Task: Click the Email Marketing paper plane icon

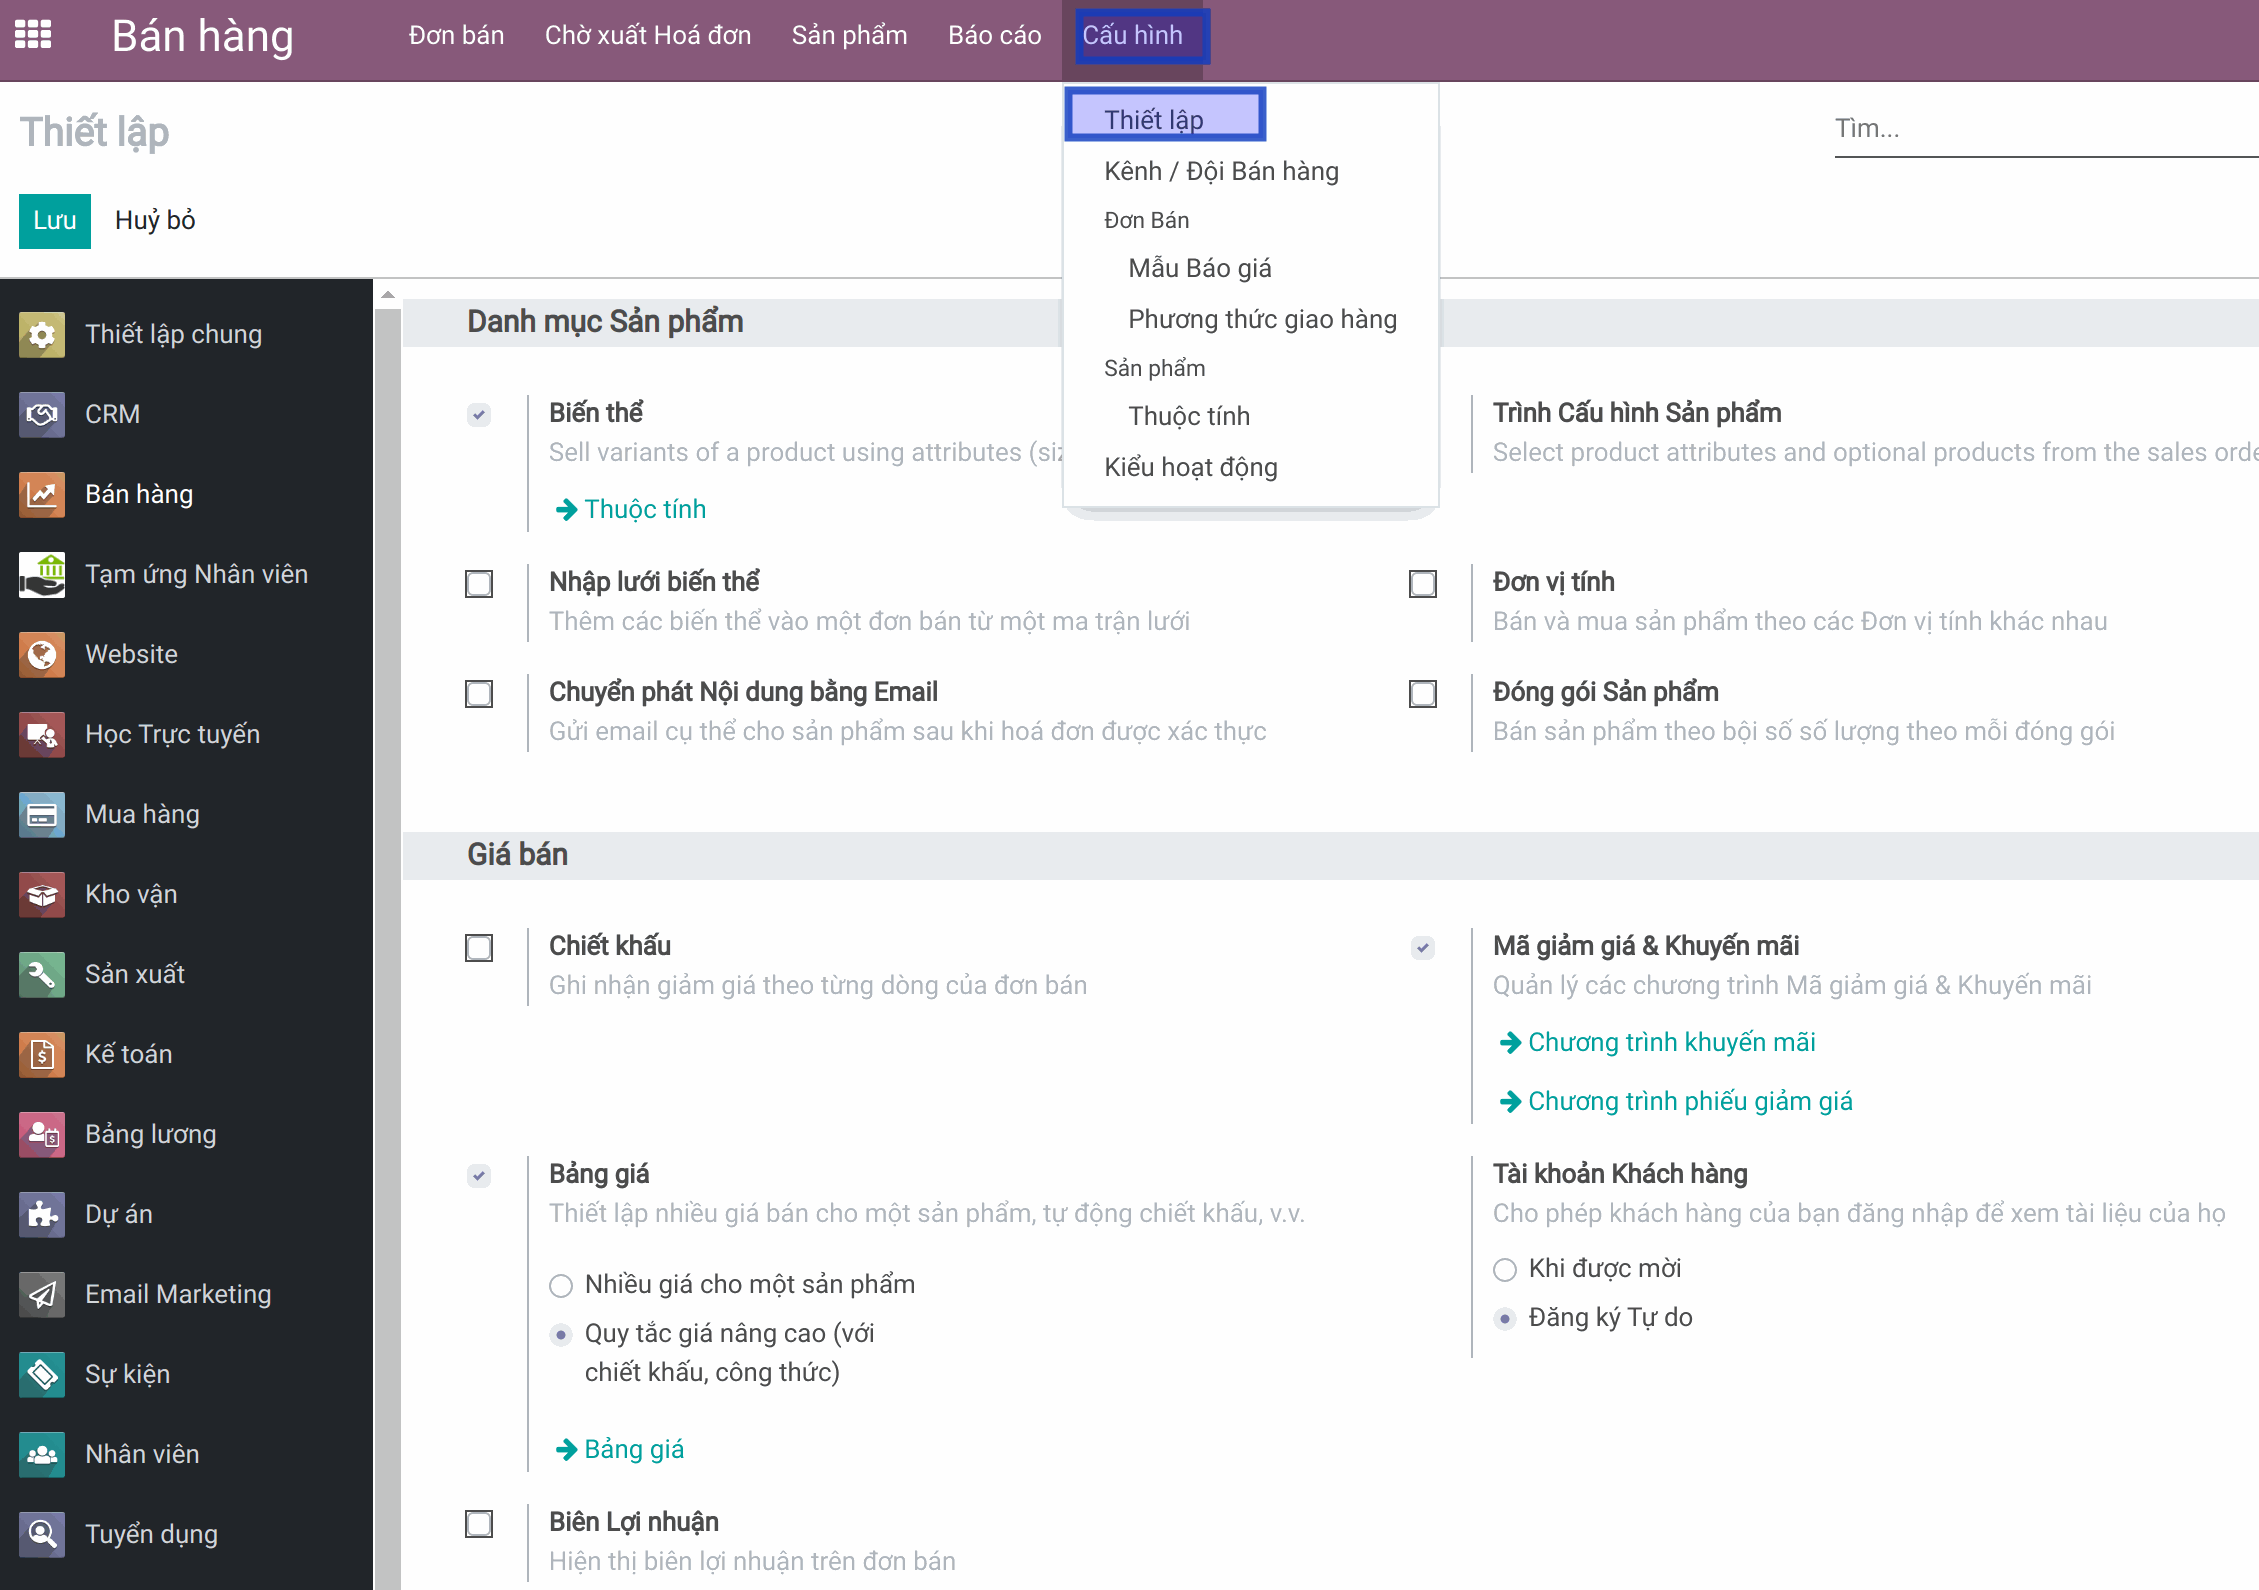Action: [x=42, y=1294]
